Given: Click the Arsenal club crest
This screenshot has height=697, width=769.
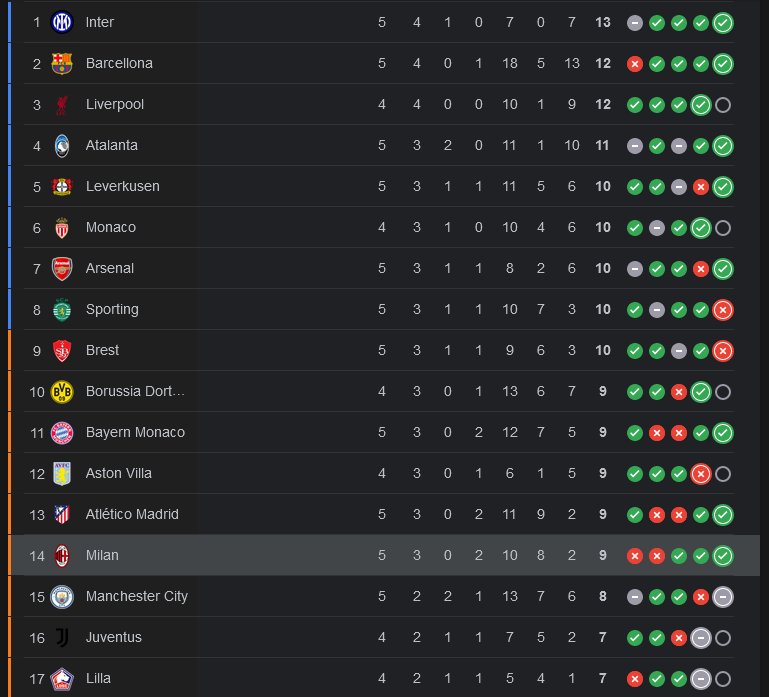Looking at the screenshot, I should 62,268.
